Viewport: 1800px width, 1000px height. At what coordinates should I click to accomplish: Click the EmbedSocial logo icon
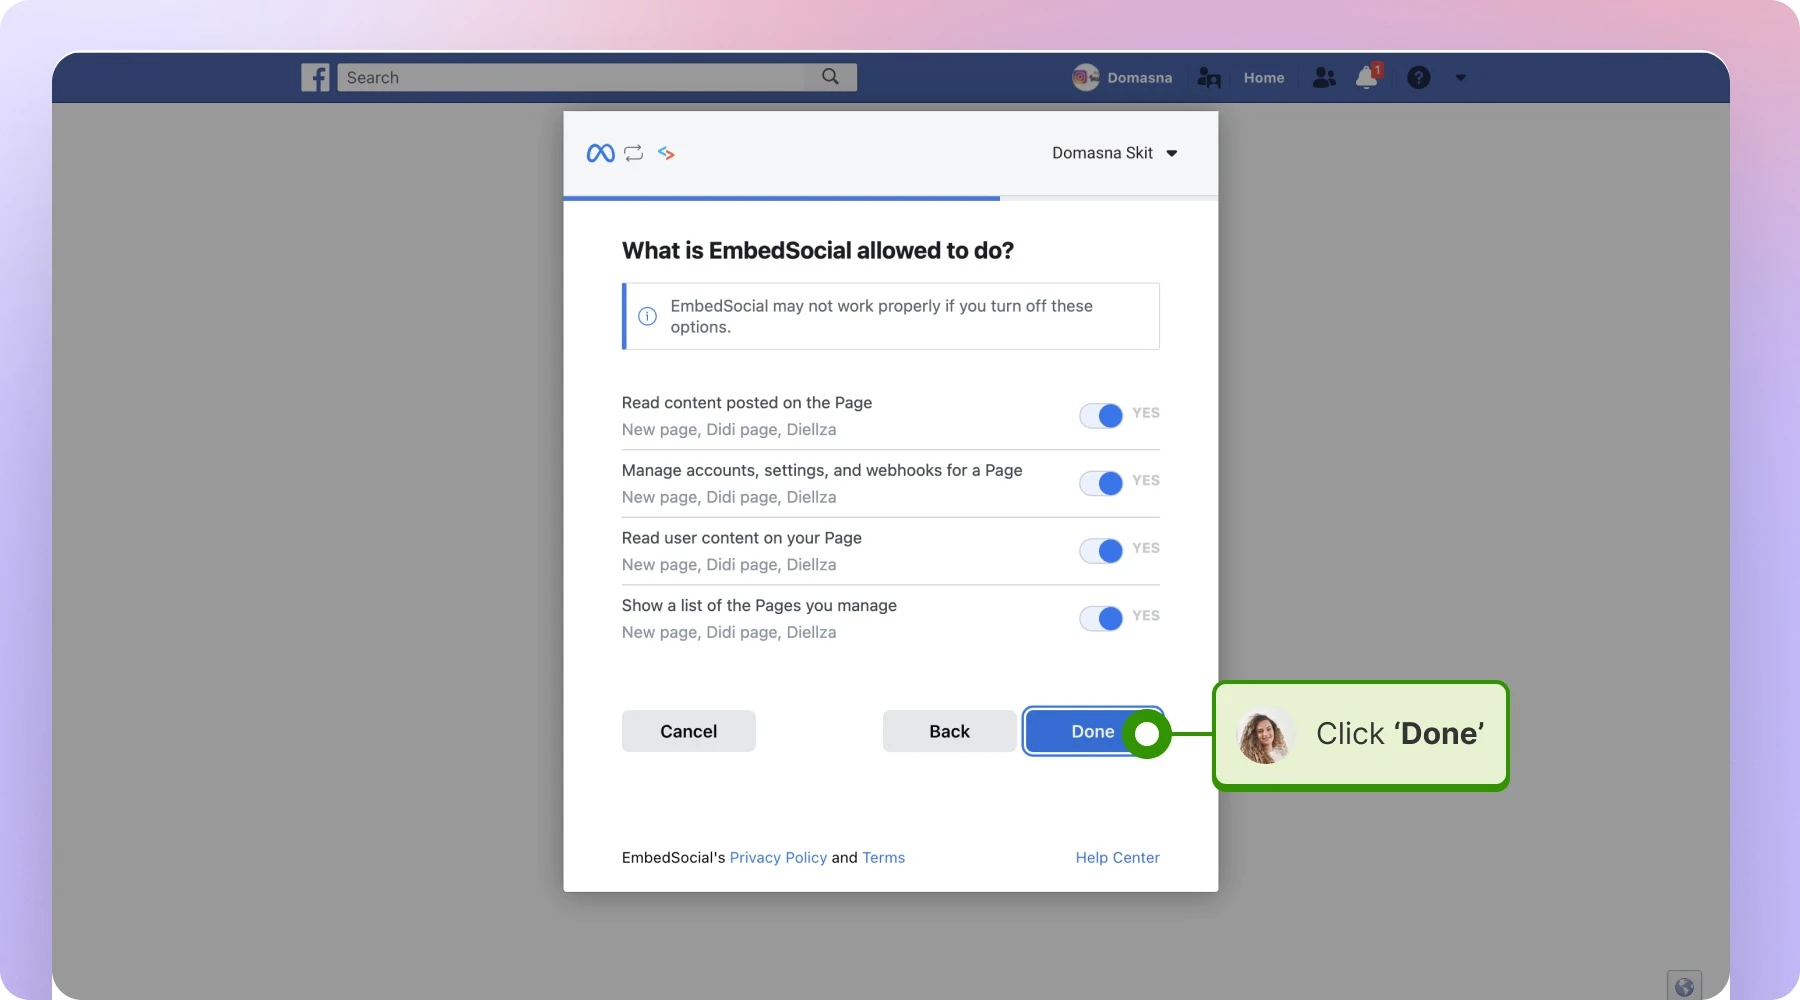666,153
